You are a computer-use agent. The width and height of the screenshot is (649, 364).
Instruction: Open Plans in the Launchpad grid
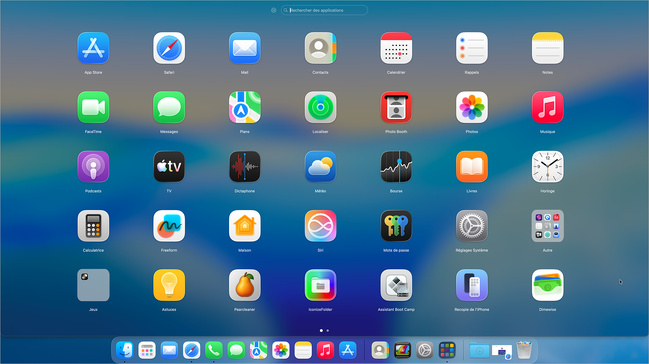[x=245, y=107]
